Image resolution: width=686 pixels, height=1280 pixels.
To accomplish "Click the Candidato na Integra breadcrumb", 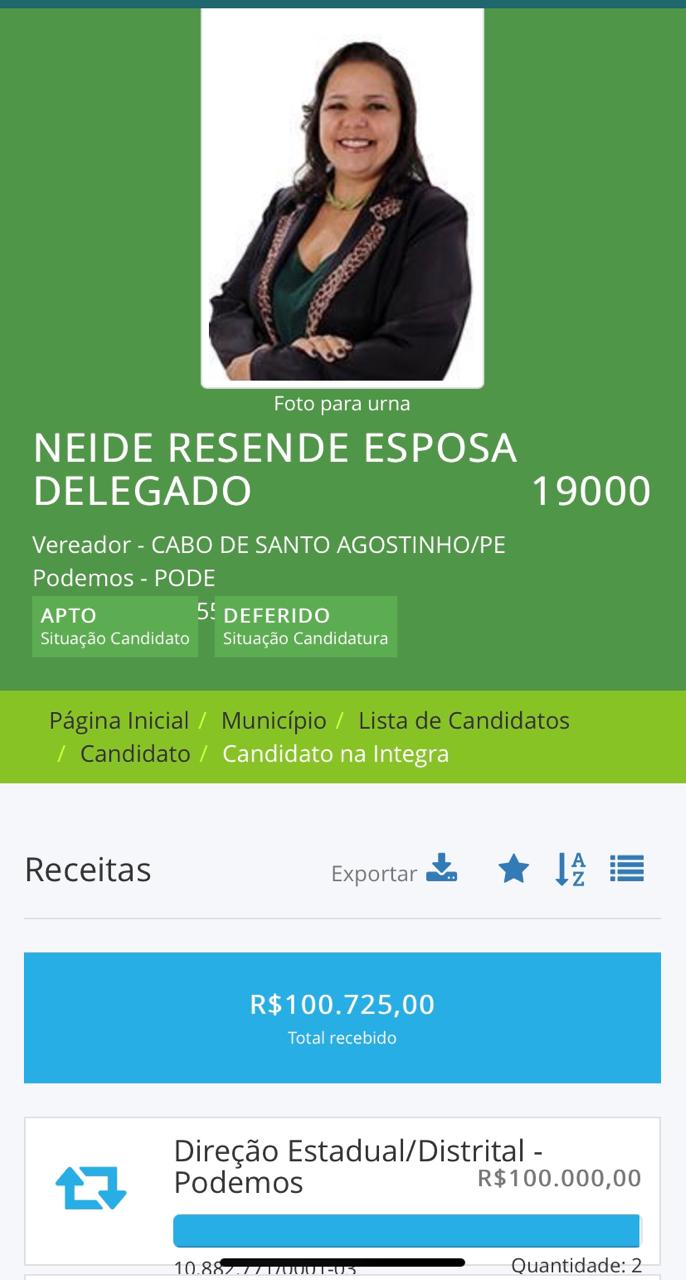I will click(x=335, y=754).
